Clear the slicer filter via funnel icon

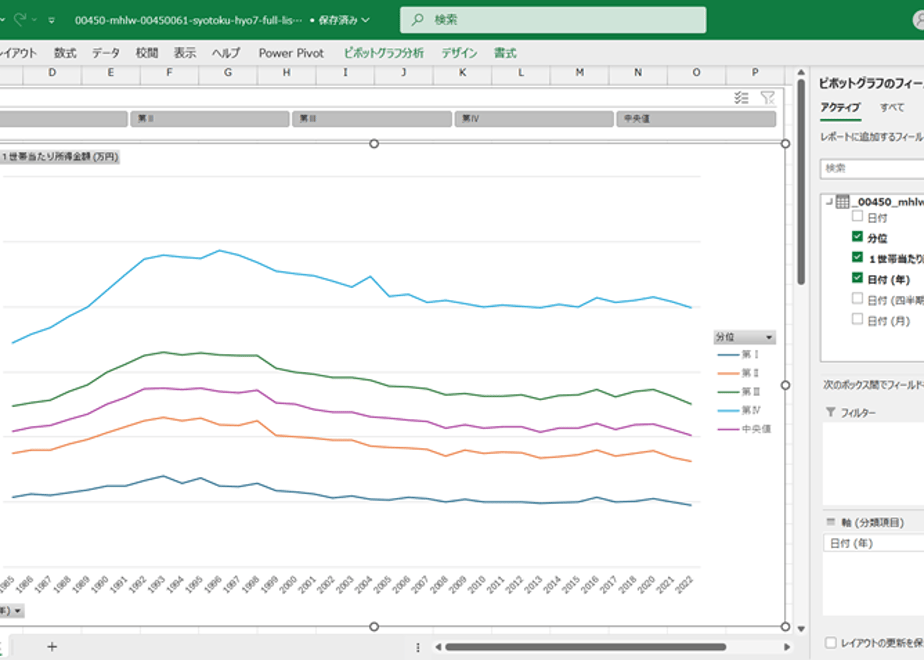pos(767,98)
